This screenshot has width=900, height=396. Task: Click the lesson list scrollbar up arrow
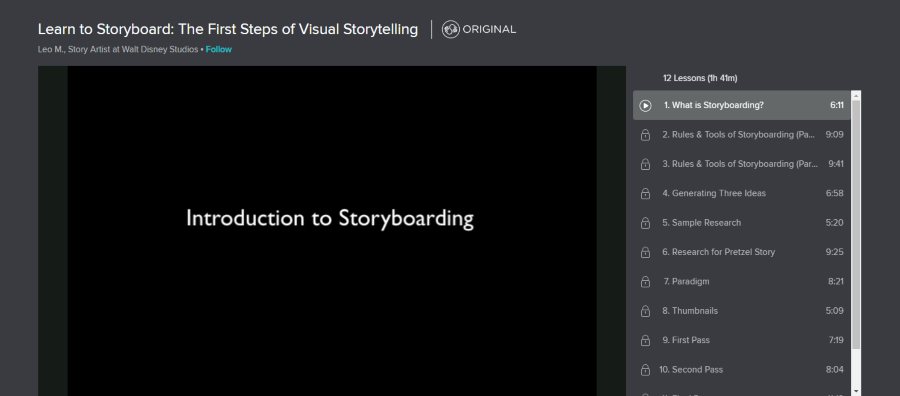pos(856,95)
